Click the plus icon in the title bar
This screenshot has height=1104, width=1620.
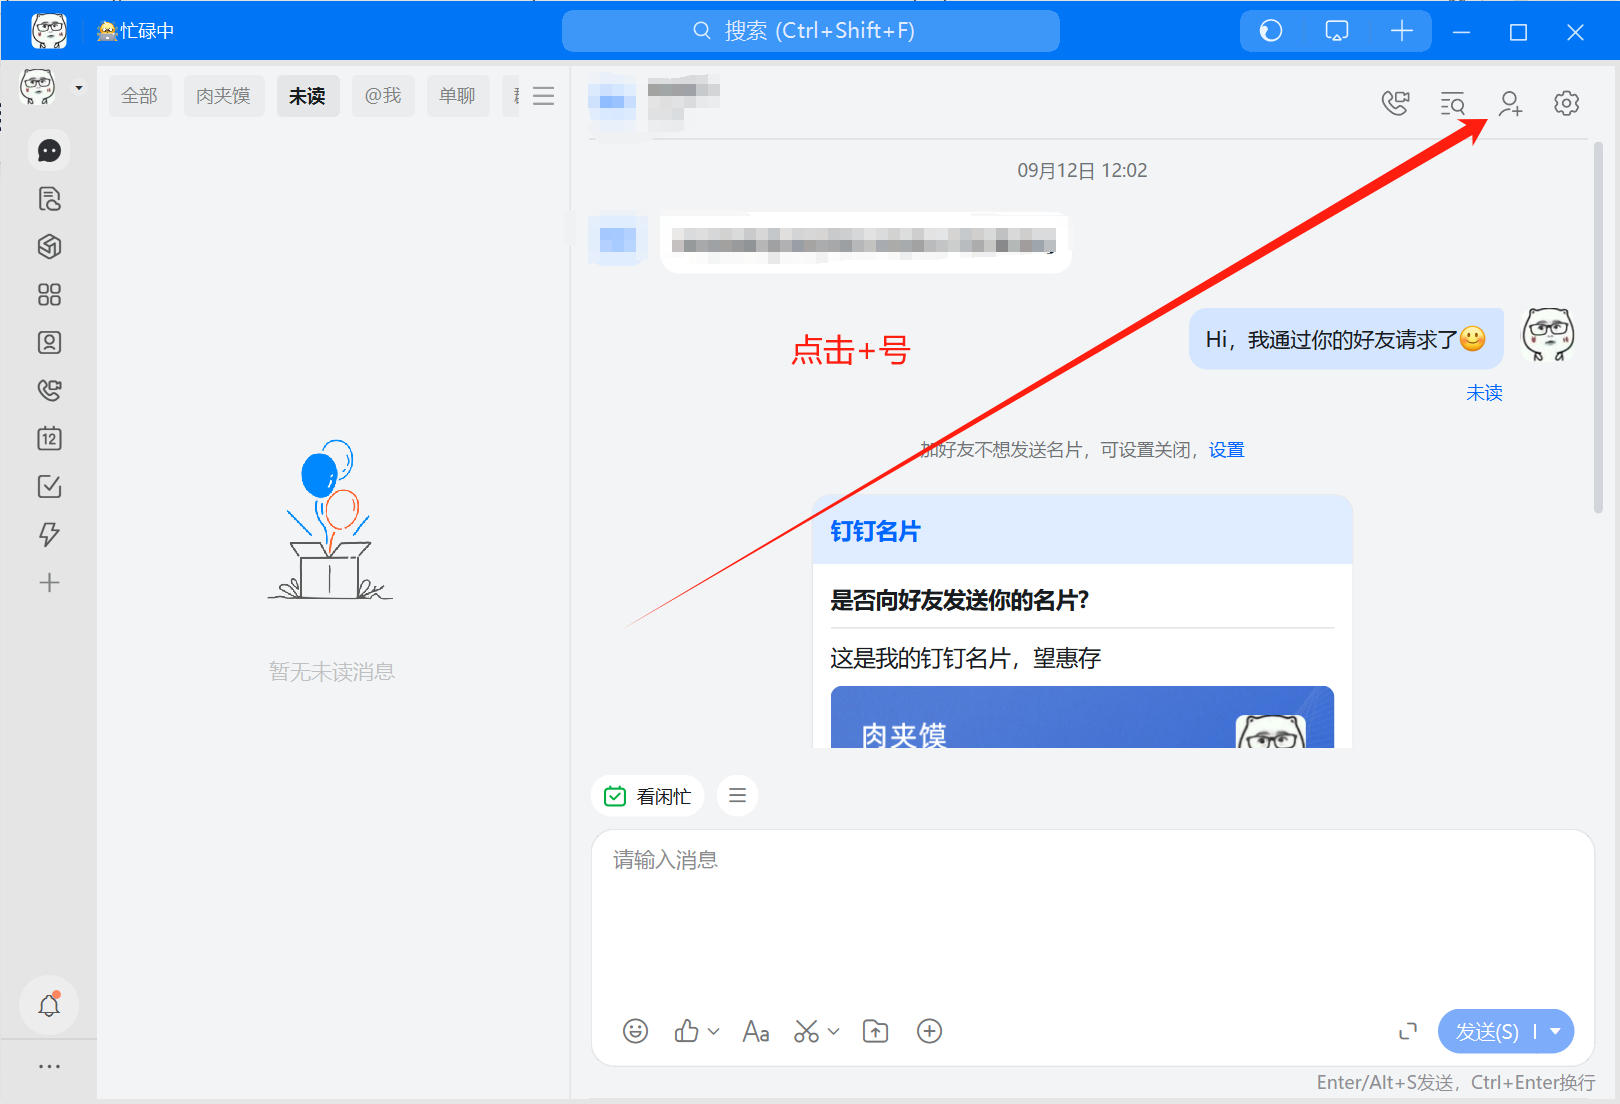click(x=1402, y=31)
